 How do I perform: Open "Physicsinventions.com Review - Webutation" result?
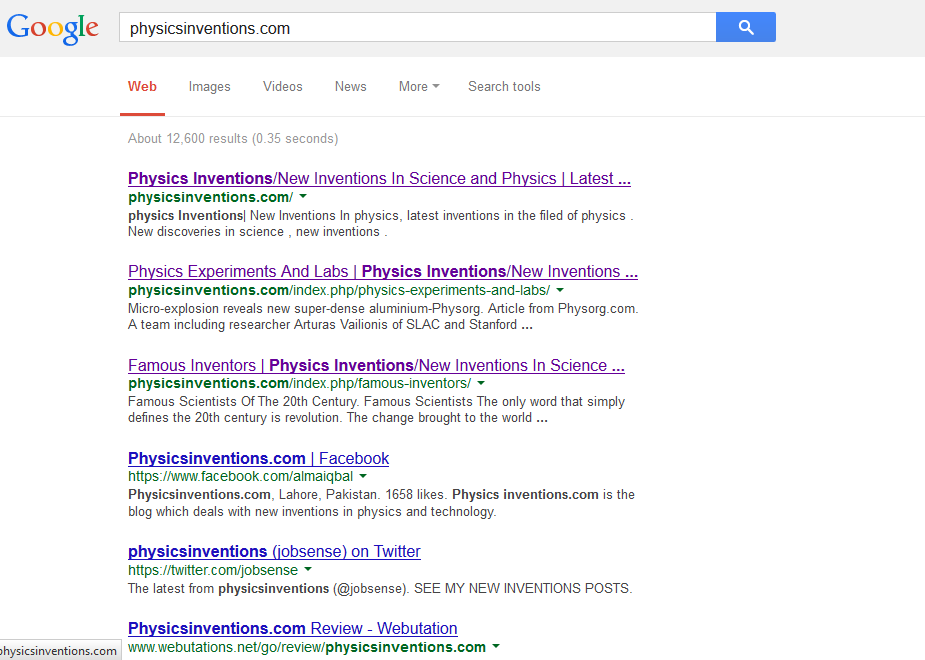tap(293, 628)
